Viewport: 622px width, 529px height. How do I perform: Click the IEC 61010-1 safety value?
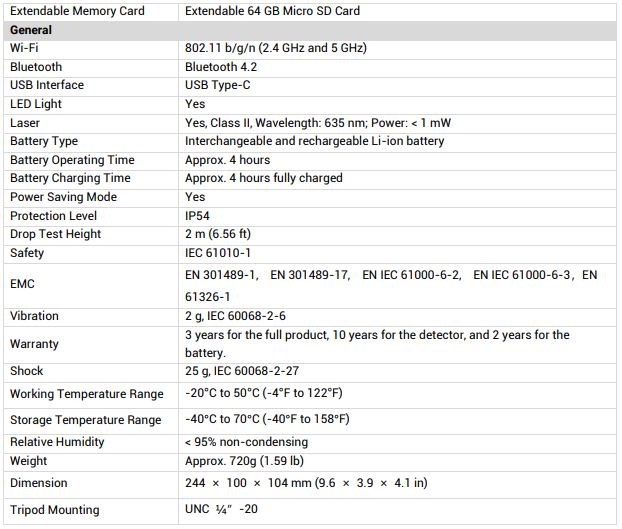click(x=218, y=253)
